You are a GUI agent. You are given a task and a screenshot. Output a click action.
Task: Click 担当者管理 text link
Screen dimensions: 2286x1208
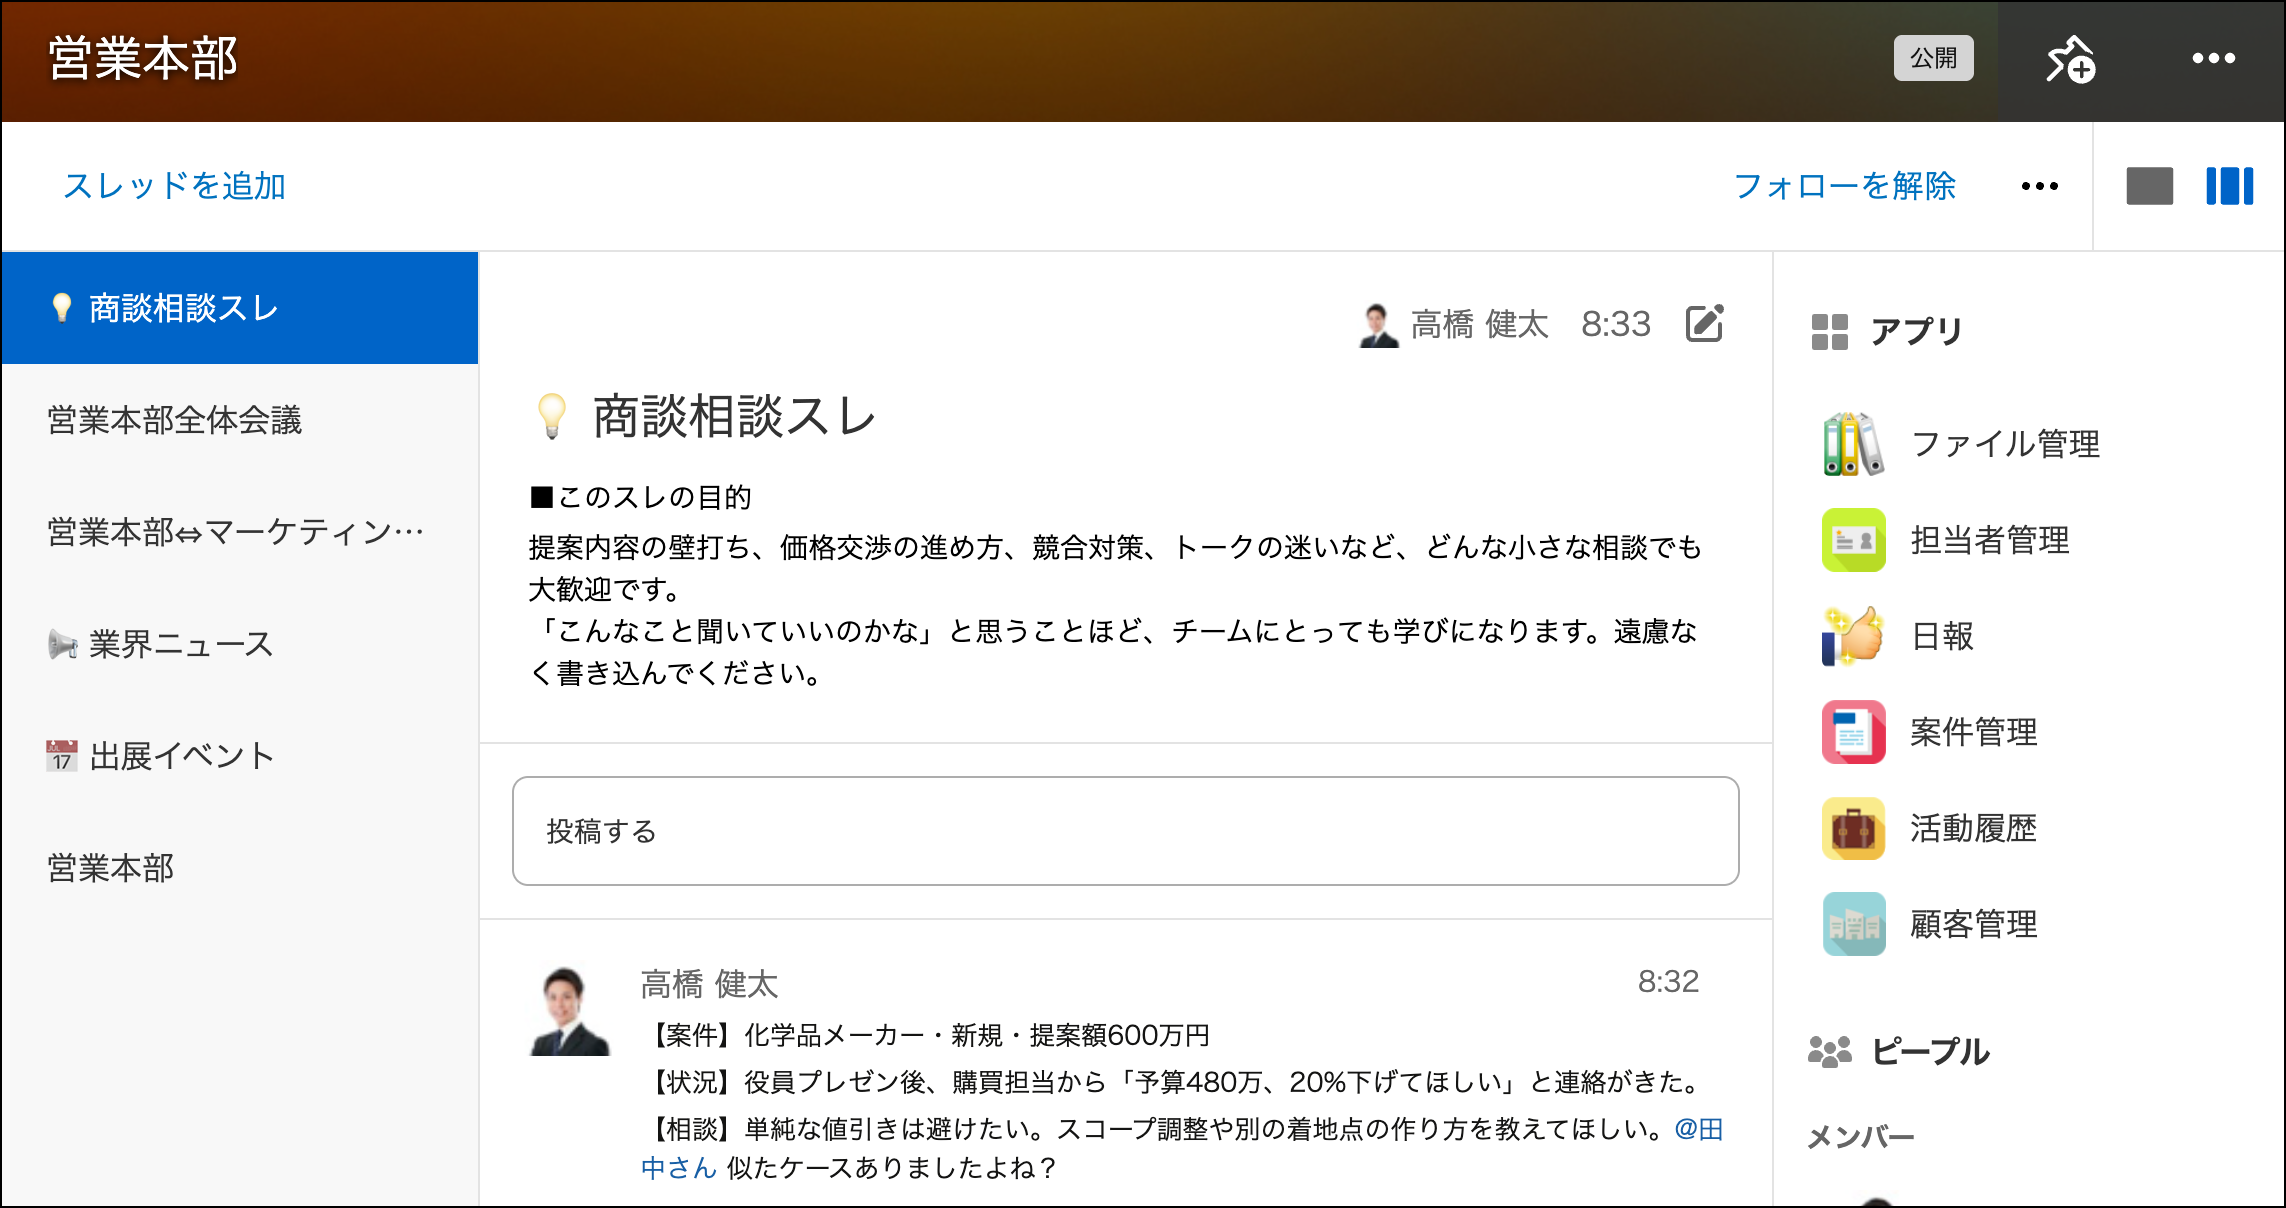[1990, 540]
